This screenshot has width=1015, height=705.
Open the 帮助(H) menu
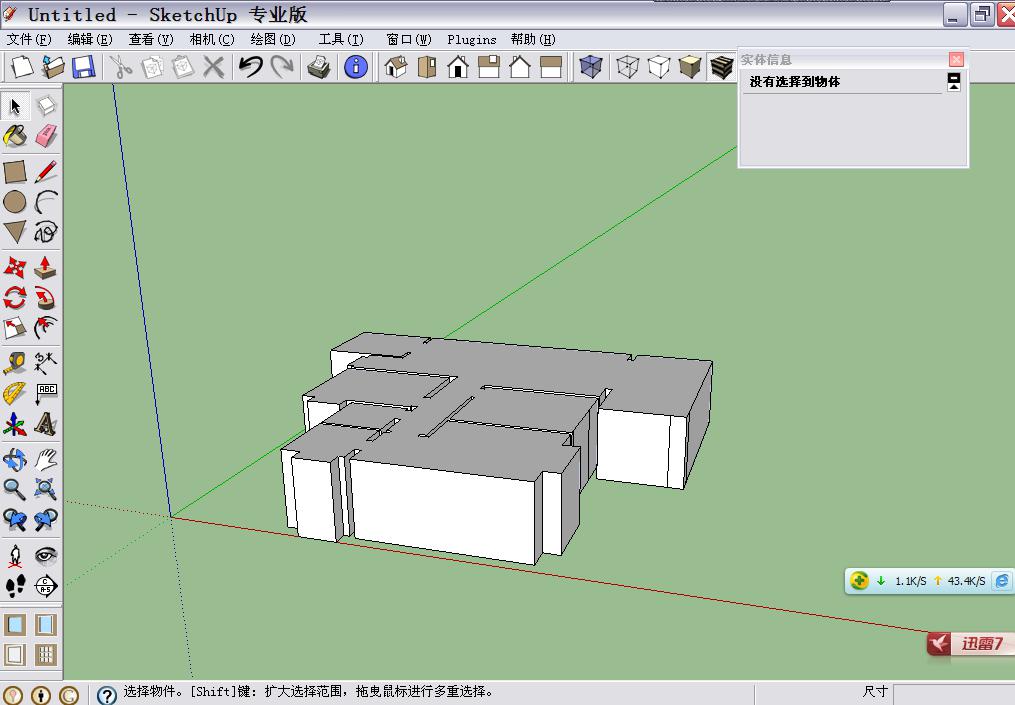(x=533, y=39)
